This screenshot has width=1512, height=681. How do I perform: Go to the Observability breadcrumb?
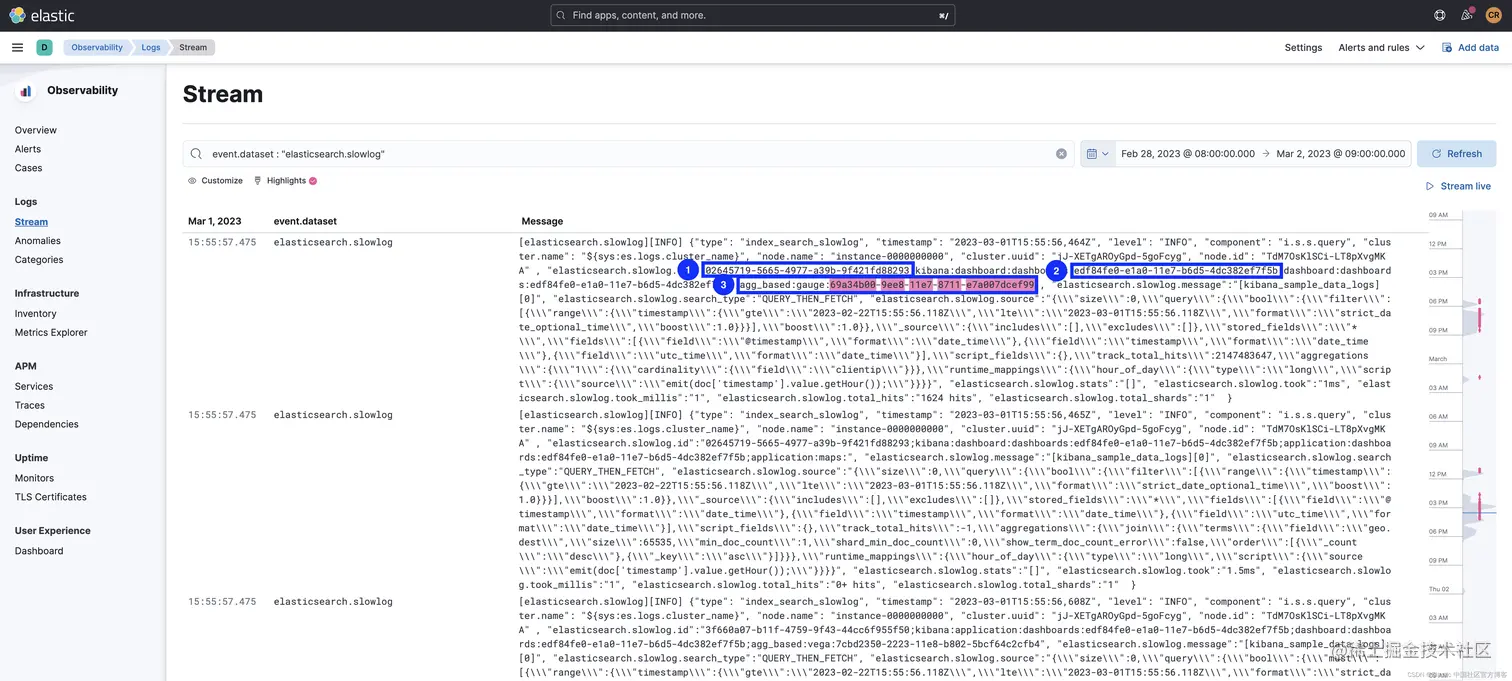pos(97,47)
